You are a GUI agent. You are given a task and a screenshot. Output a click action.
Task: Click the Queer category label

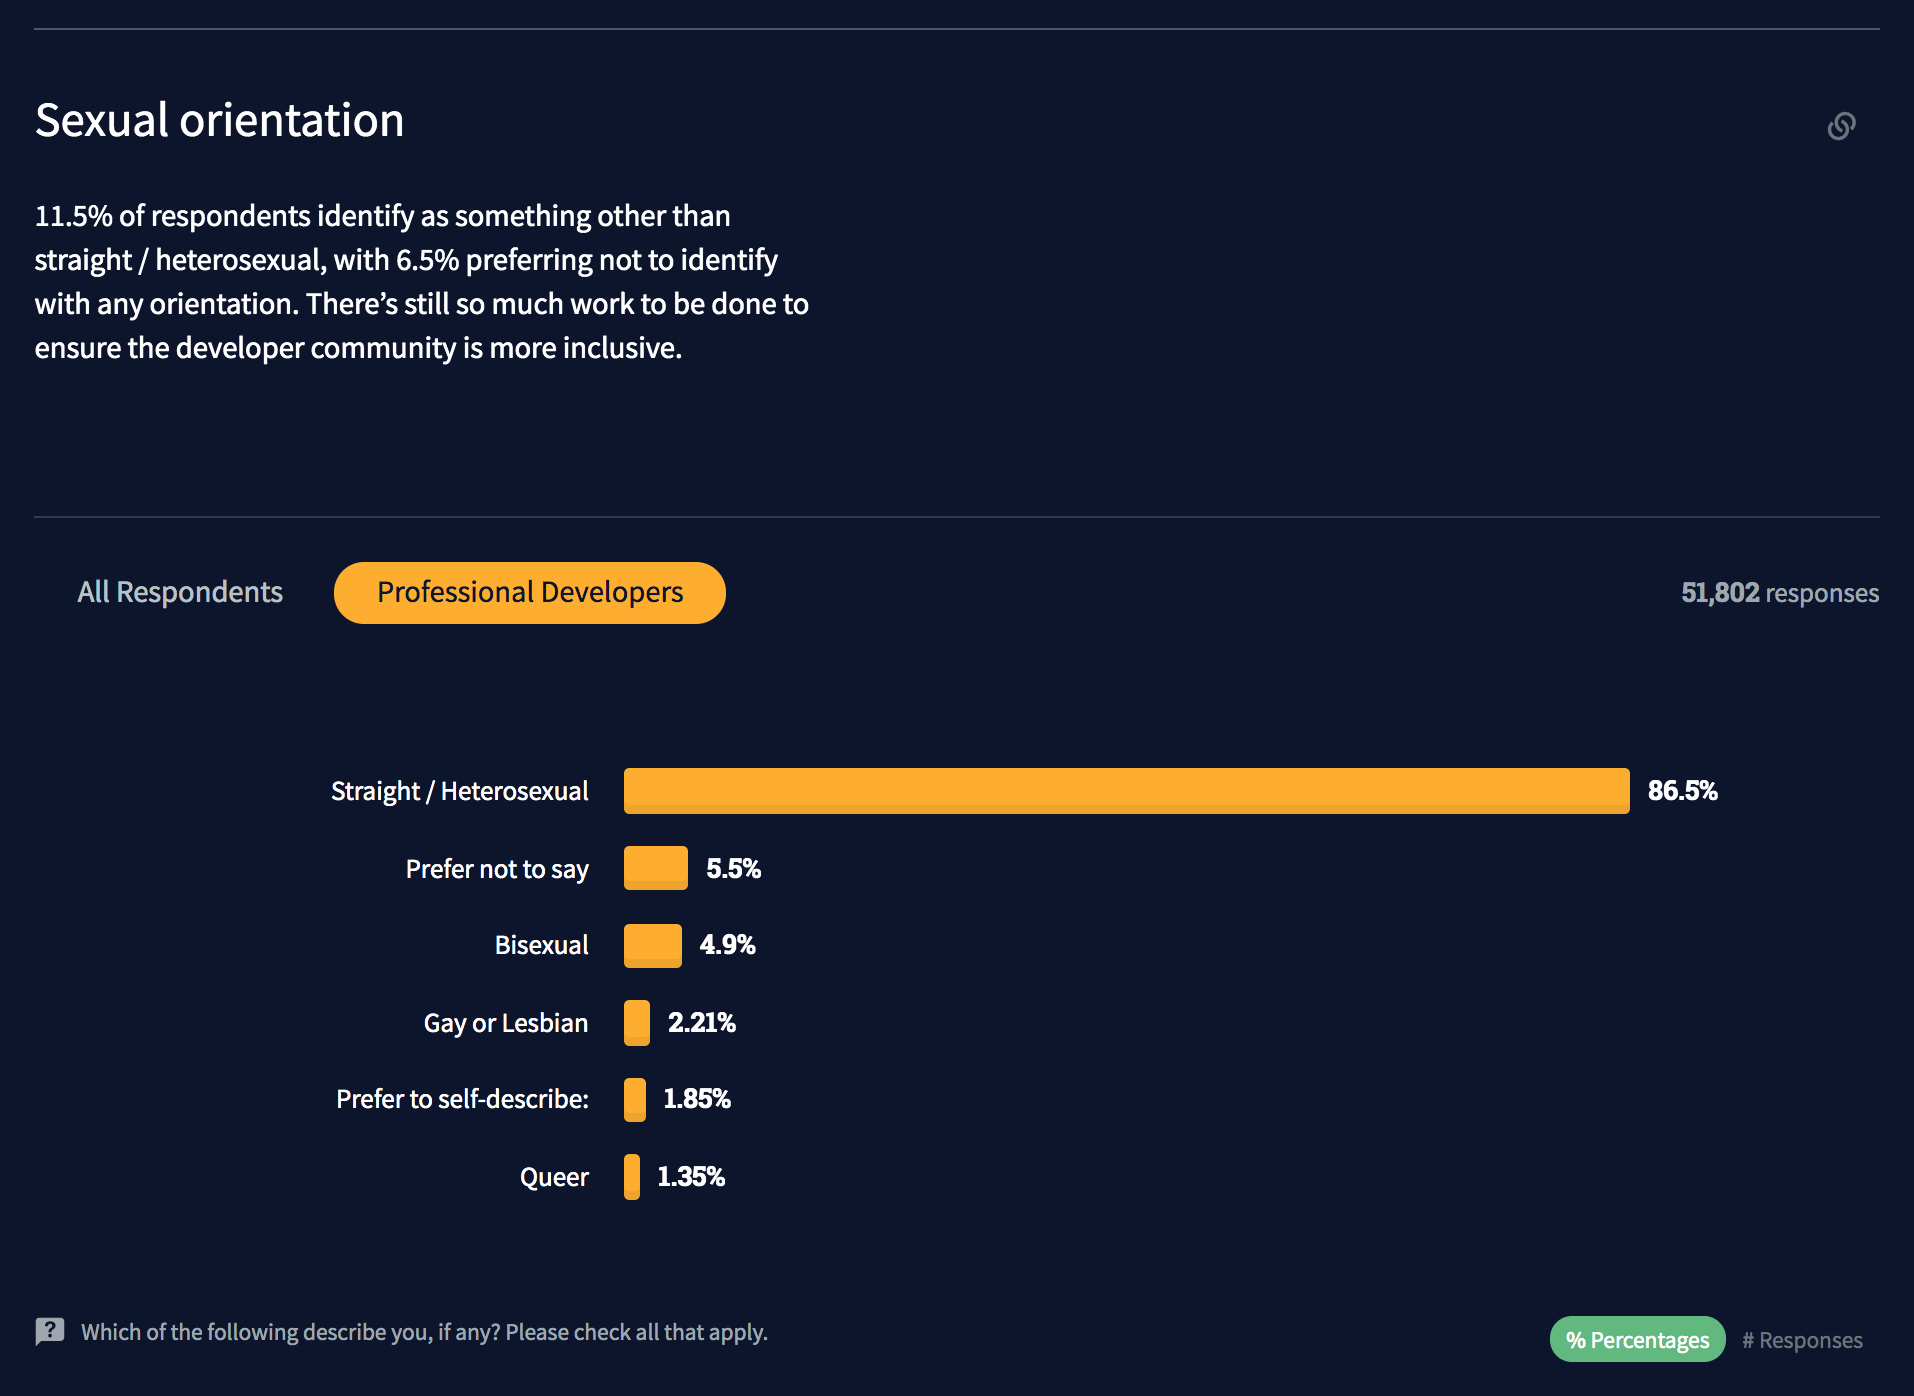(554, 1177)
